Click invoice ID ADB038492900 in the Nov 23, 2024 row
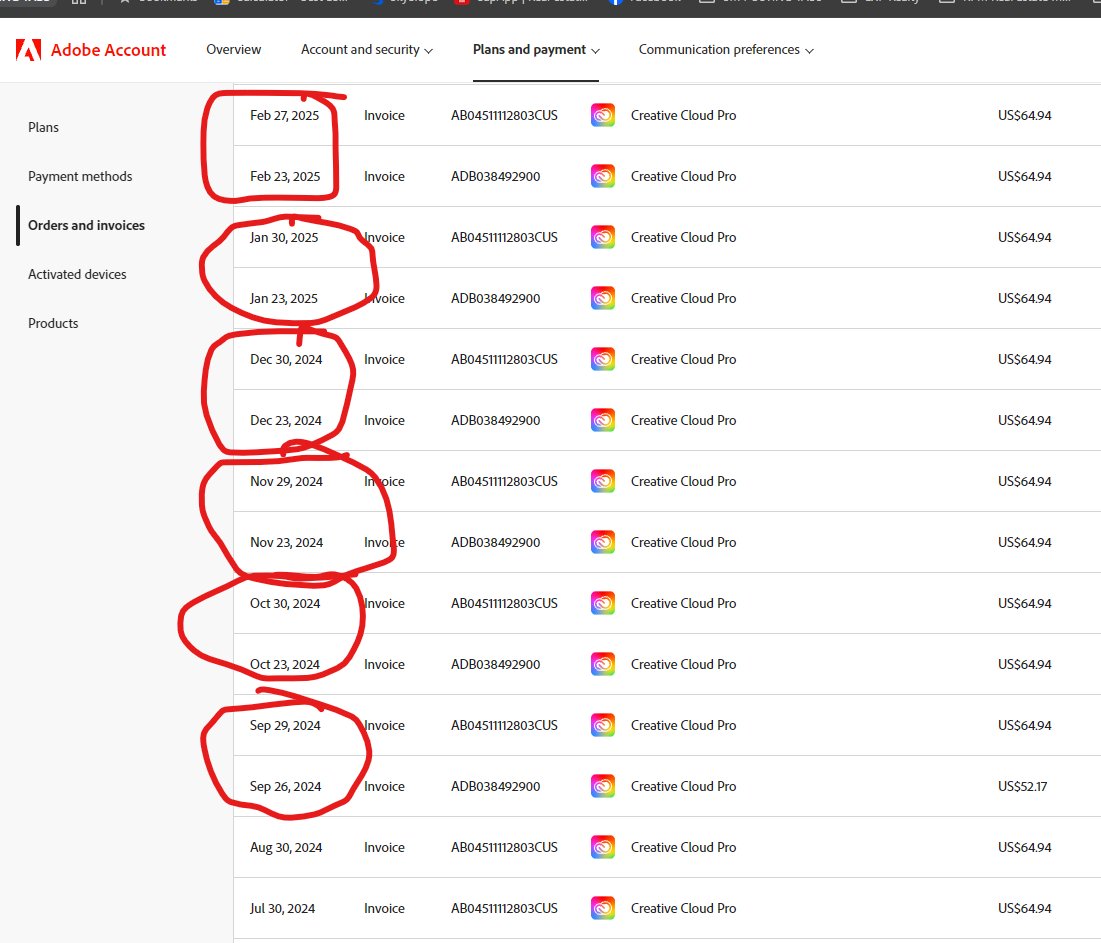The width and height of the screenshot is (1101, 943). 496,543
